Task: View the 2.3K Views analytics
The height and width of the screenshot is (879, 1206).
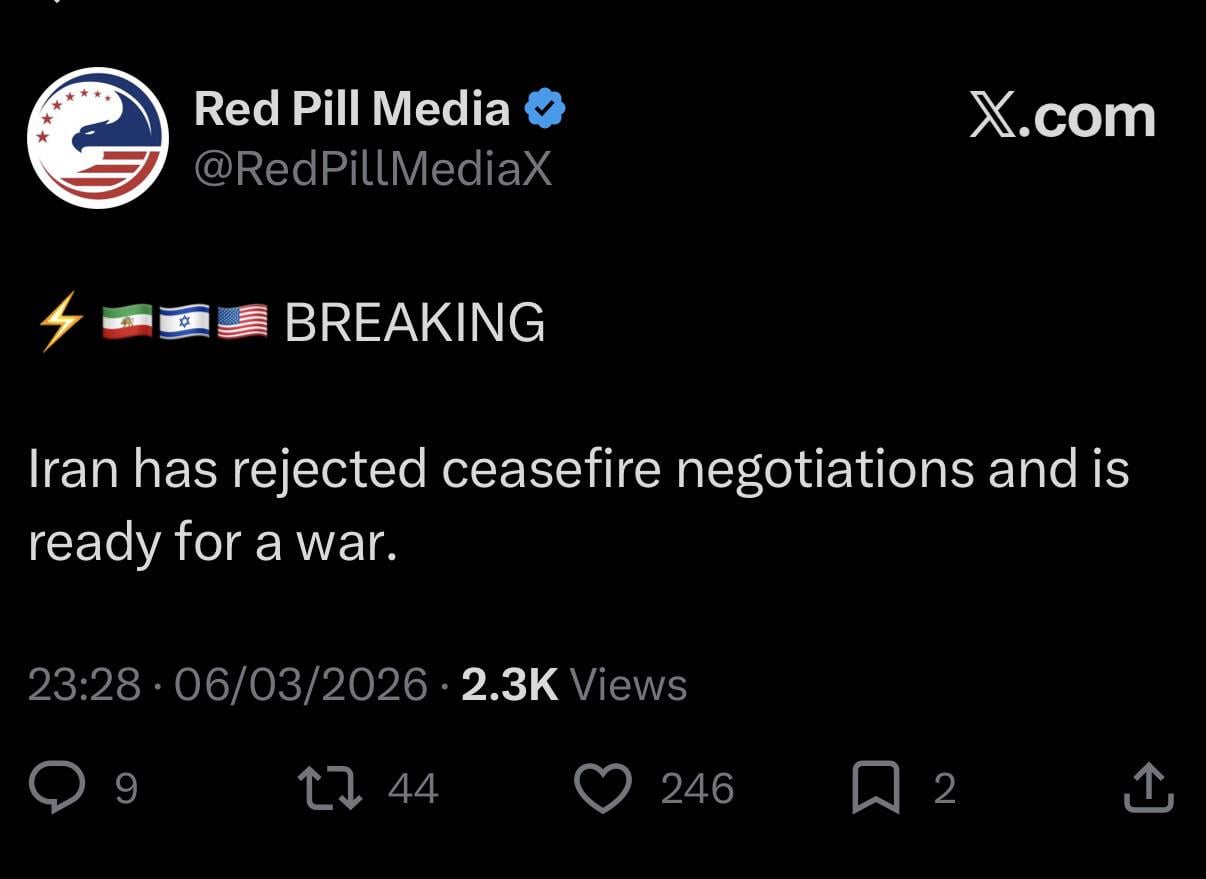Action: [x=574, y=685]
